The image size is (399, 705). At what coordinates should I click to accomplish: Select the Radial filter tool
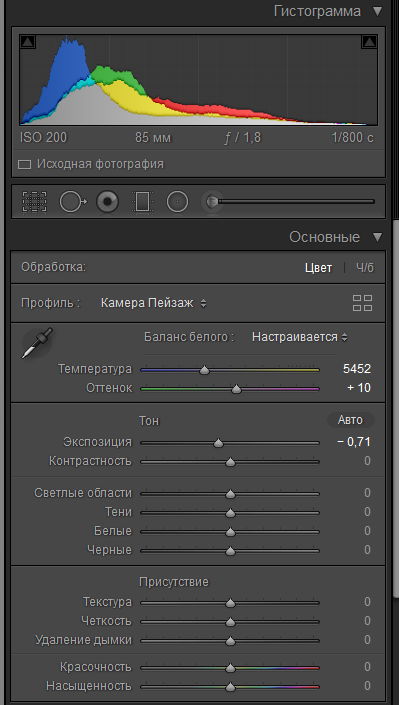pyautogui.click(x=177, y=201)
